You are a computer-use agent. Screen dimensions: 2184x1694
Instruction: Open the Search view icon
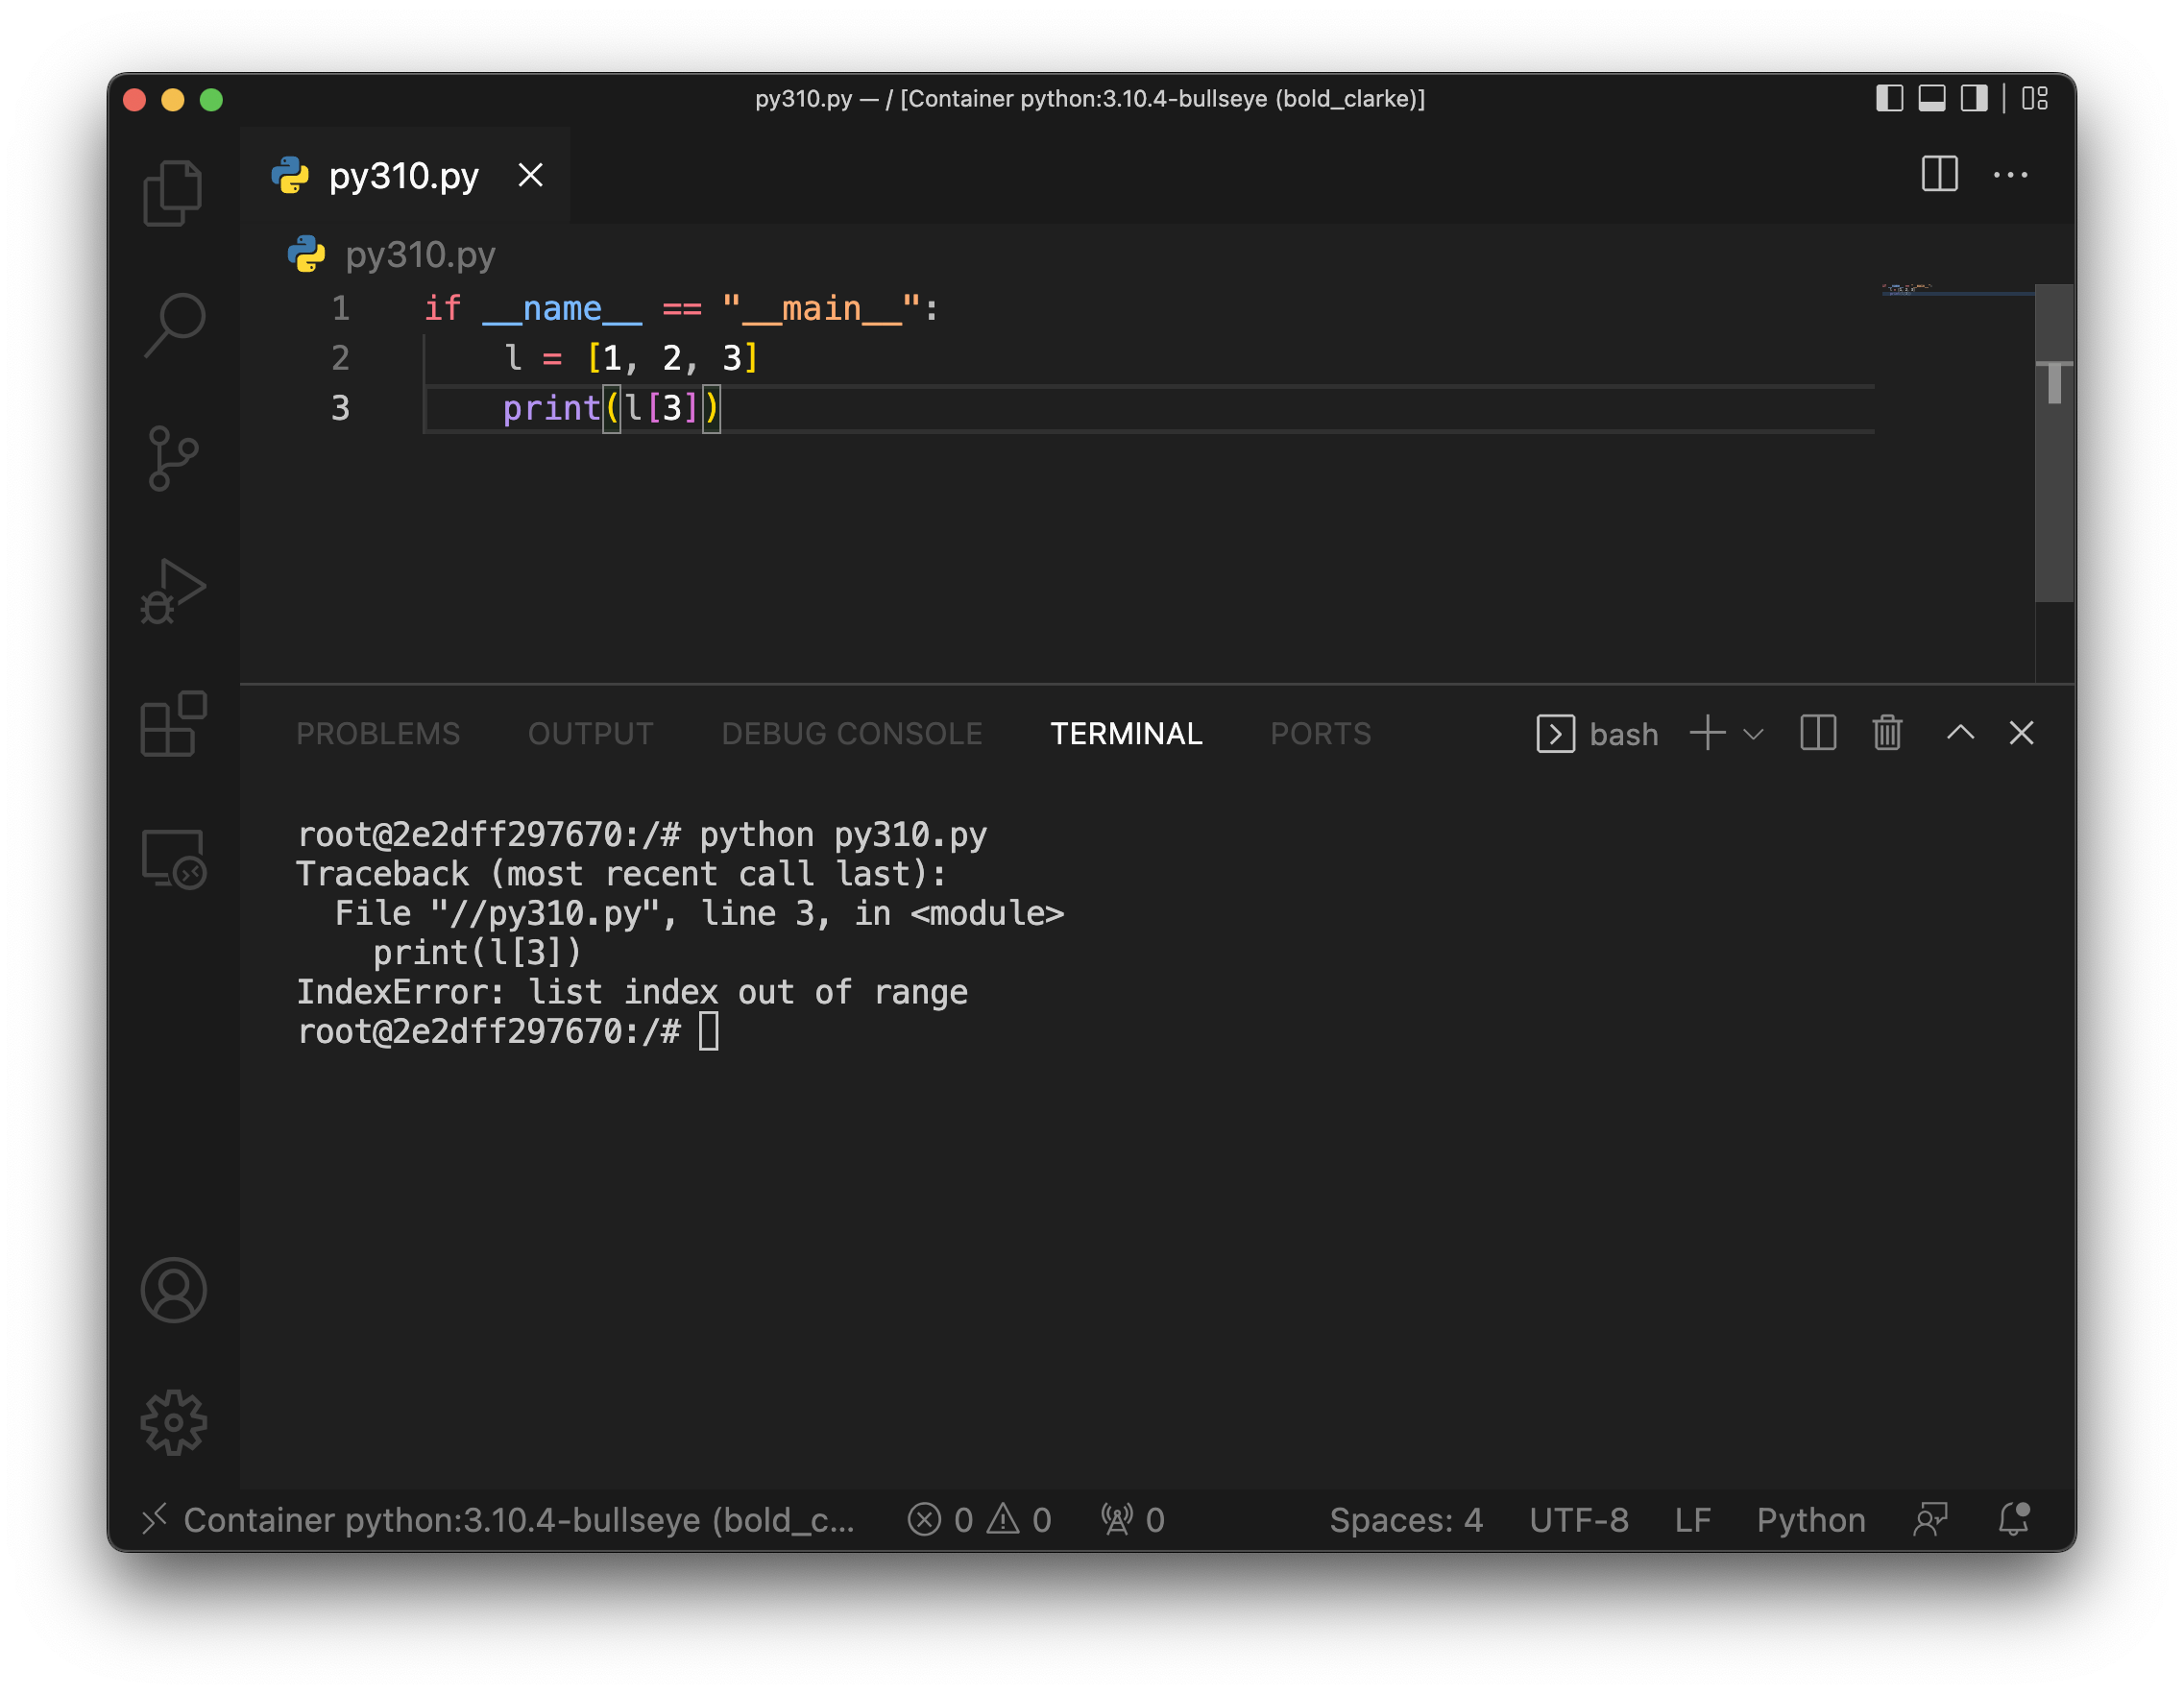click(173, 324)
